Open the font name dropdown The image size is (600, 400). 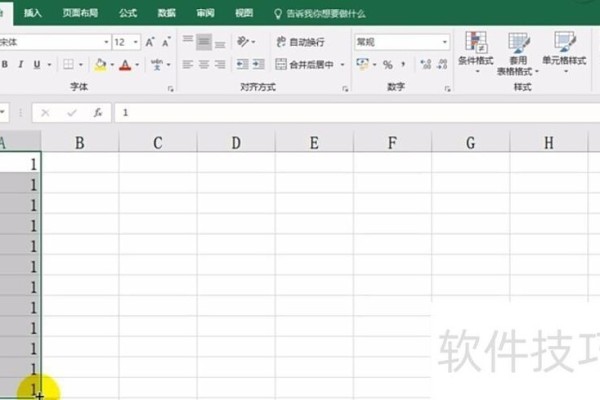[x=106, y=42]
